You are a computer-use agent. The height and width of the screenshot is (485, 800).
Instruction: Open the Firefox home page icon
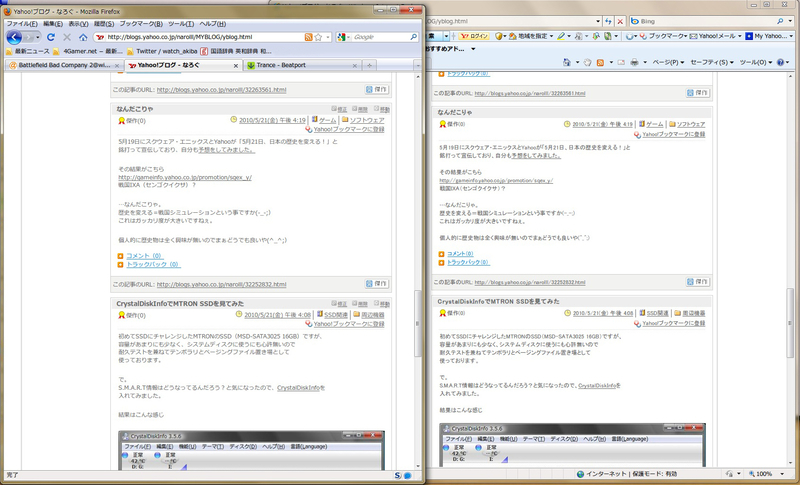click(83, 37)
